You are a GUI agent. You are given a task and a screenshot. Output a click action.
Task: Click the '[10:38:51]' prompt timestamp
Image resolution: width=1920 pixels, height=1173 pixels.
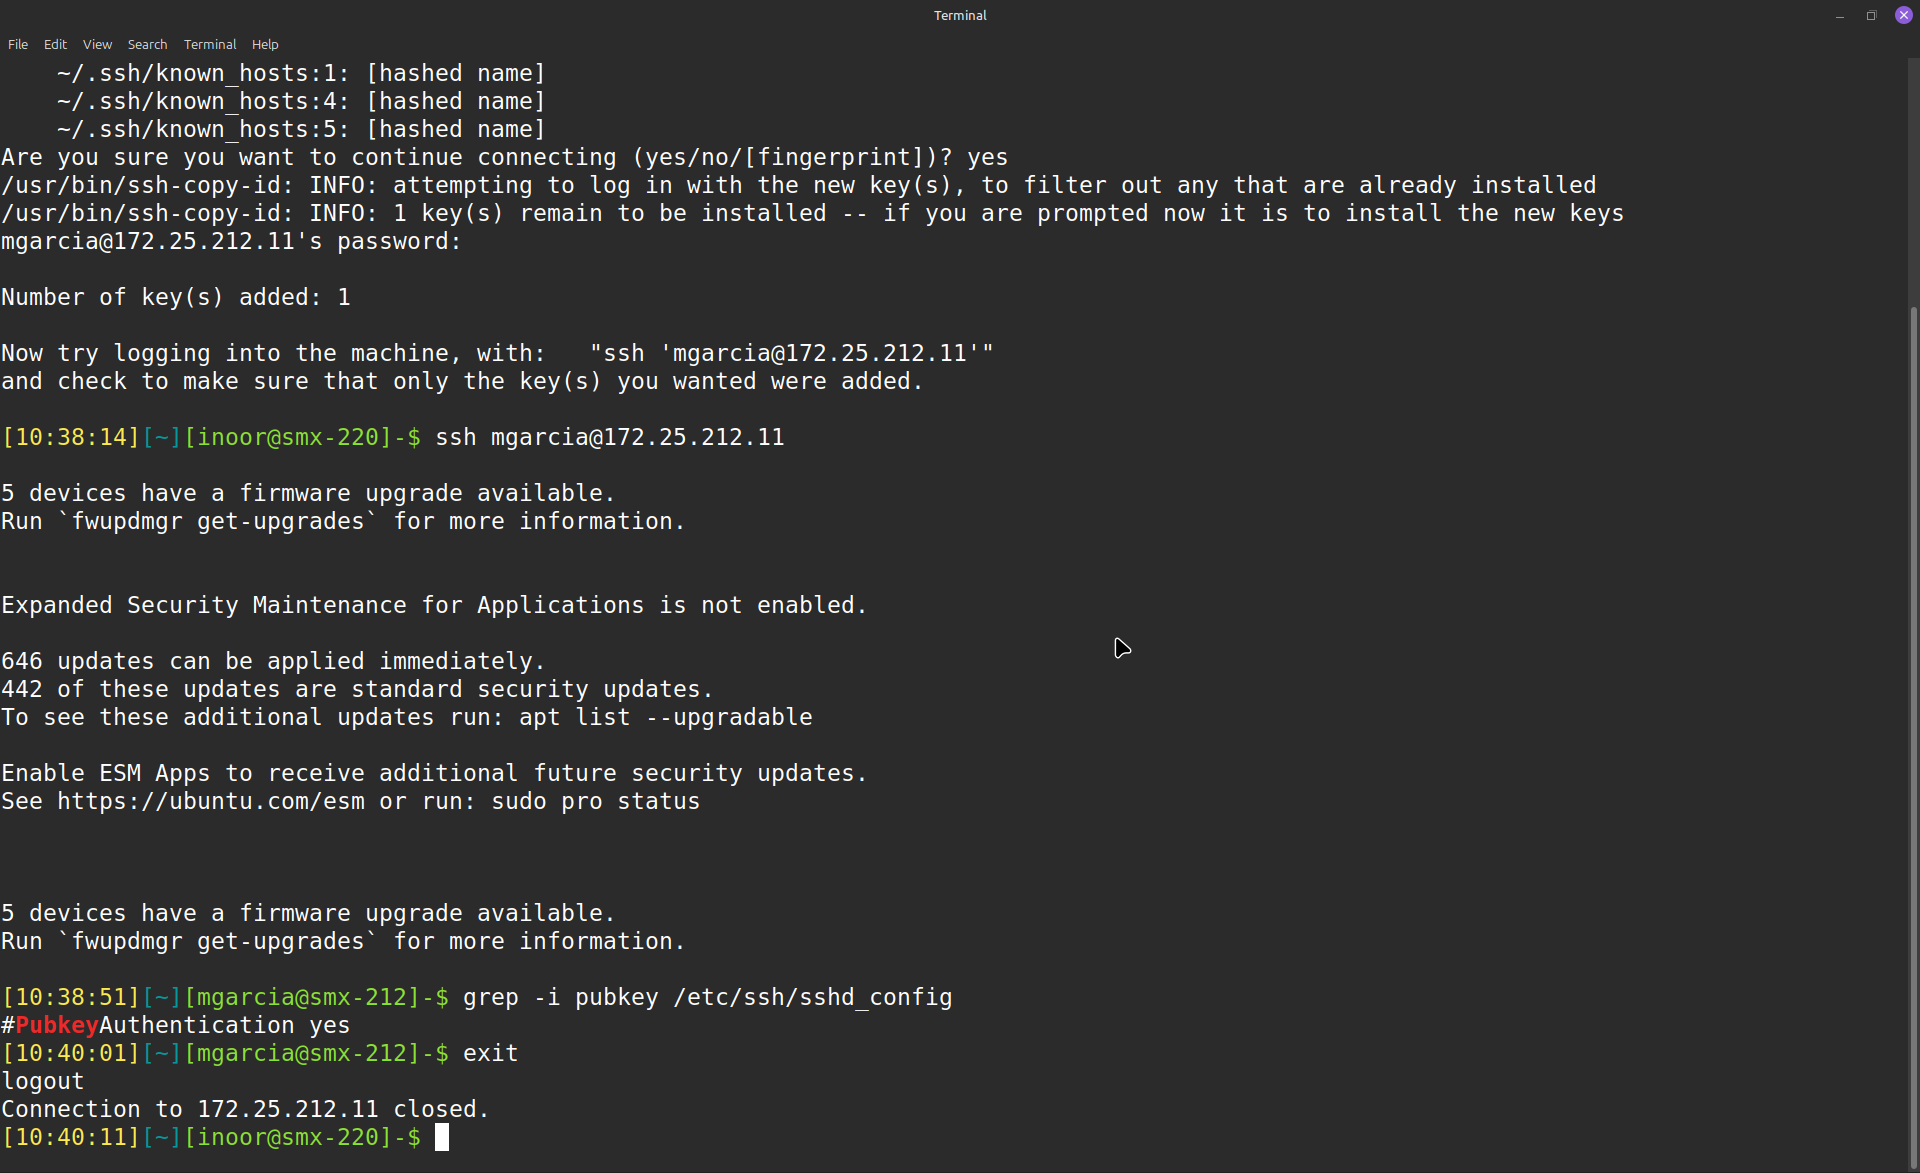click(x=71, y=997)
